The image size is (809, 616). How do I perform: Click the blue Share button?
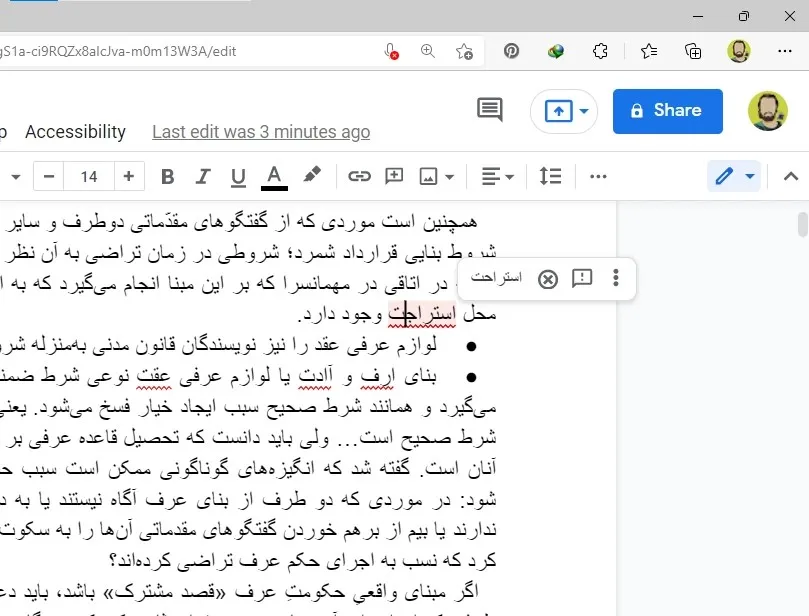(x=667, y=111)
